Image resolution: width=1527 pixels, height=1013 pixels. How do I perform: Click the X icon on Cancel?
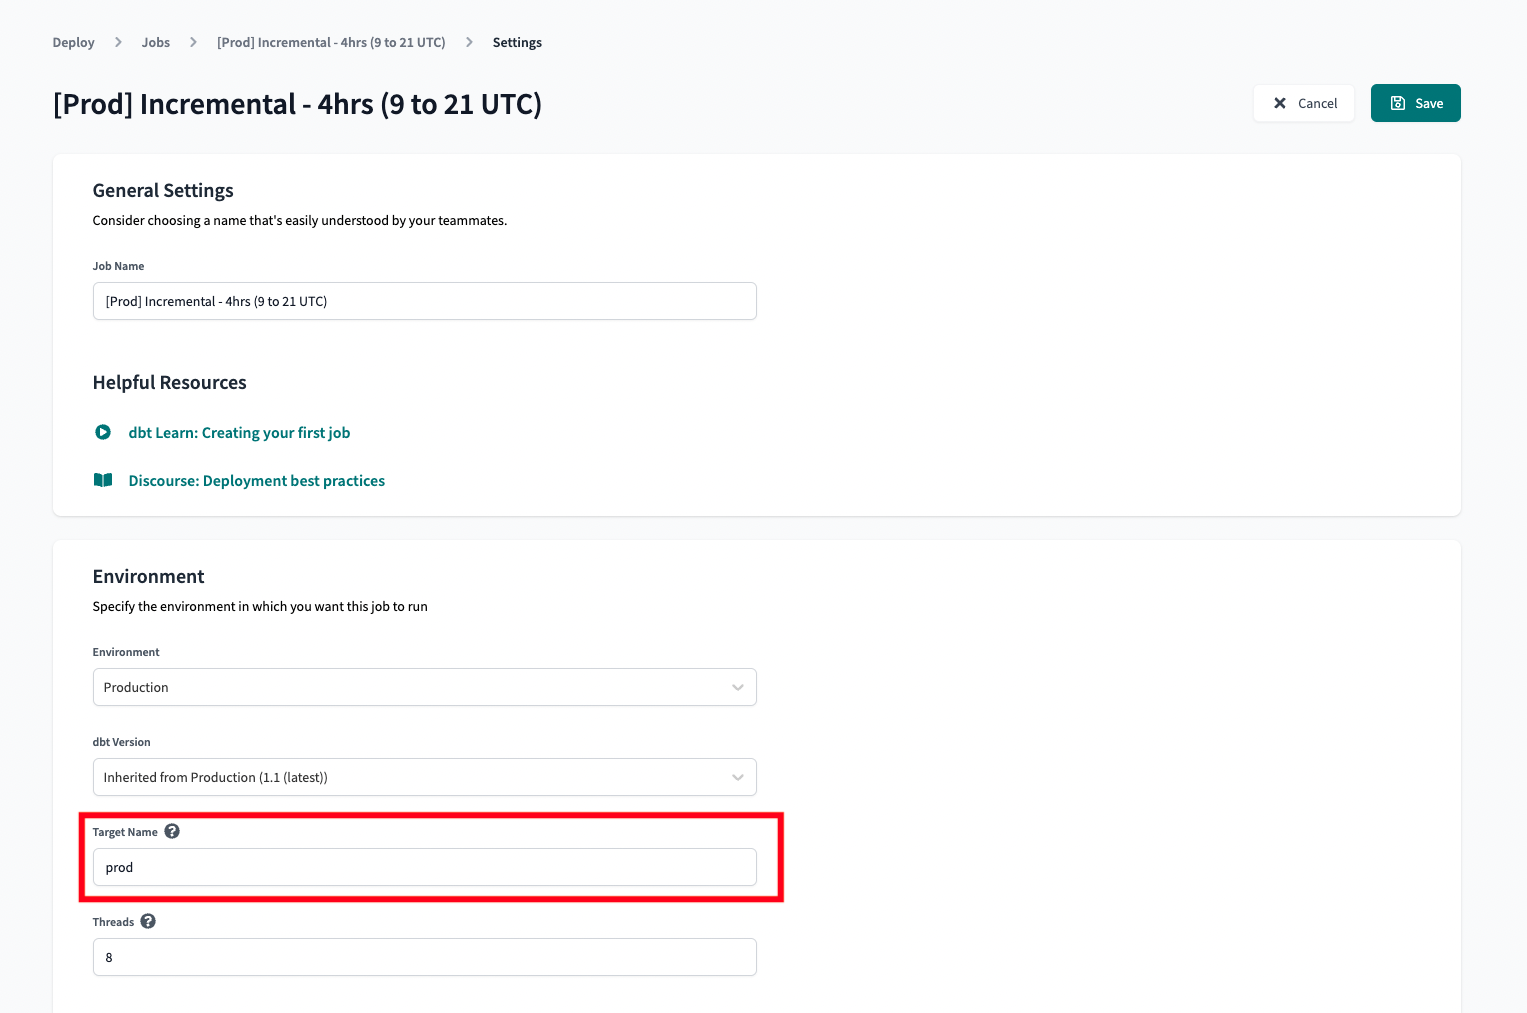(1280, 103)
